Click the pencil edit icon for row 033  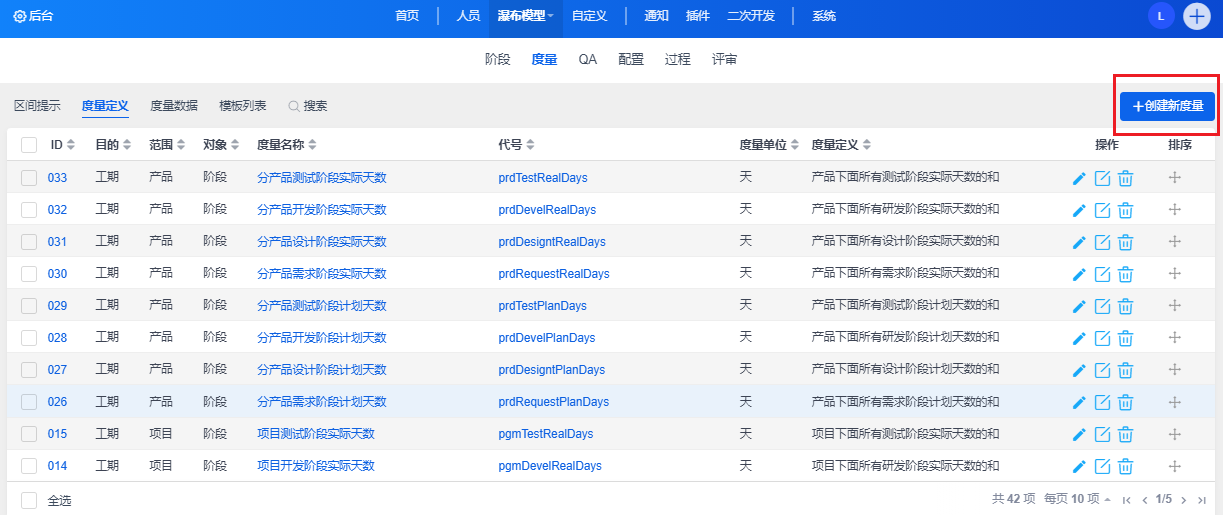[x=1079, y=178]
